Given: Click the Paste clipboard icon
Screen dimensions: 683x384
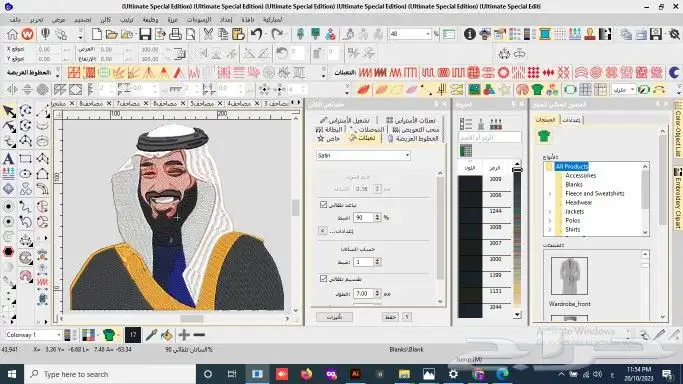Looking at the screenshot, I should coord(238,34).
